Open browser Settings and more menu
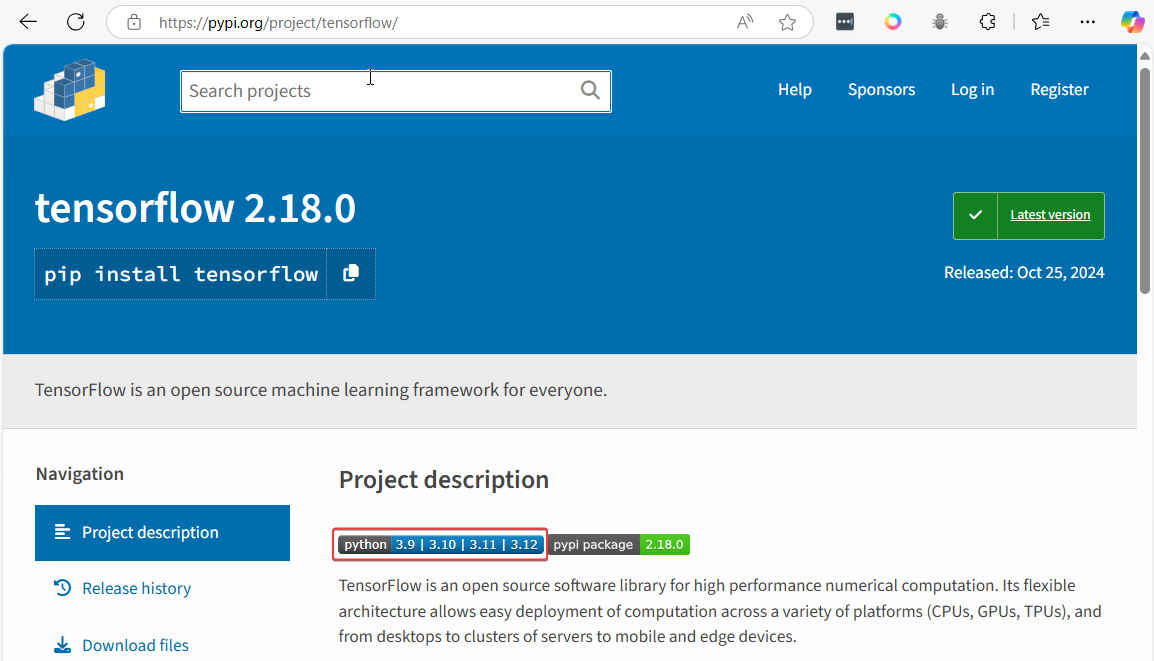This screenshot has width=1154, height=661. 1088,22
